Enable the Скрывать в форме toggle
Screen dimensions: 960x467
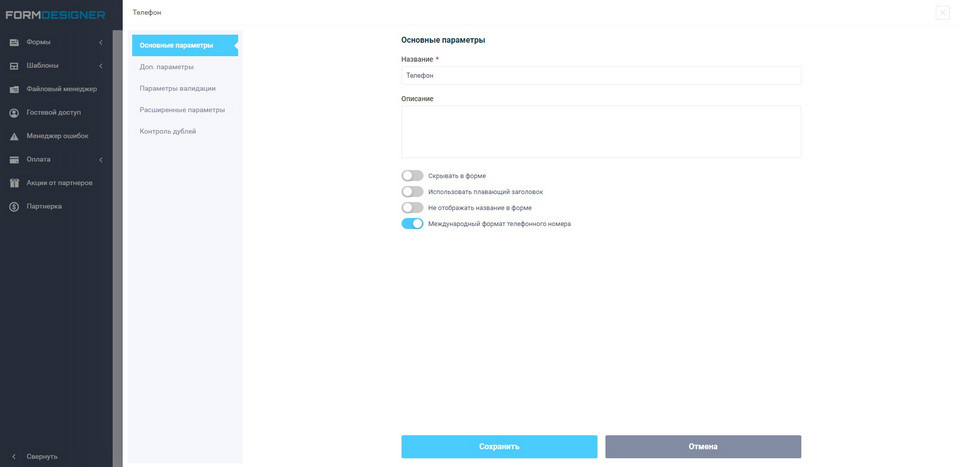pos(412,176)
